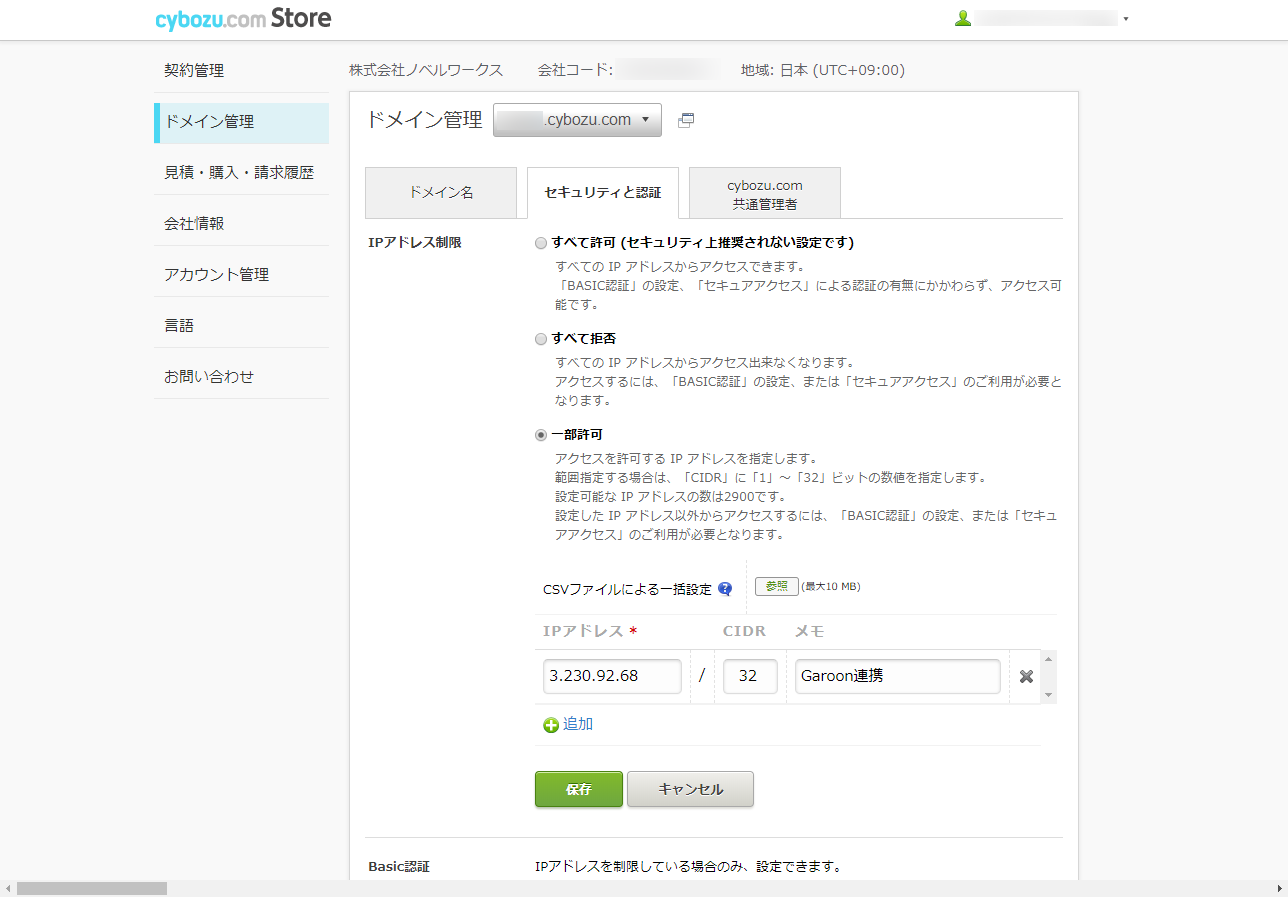Select ドメイン管理 in the sidebar

point(241,122)
